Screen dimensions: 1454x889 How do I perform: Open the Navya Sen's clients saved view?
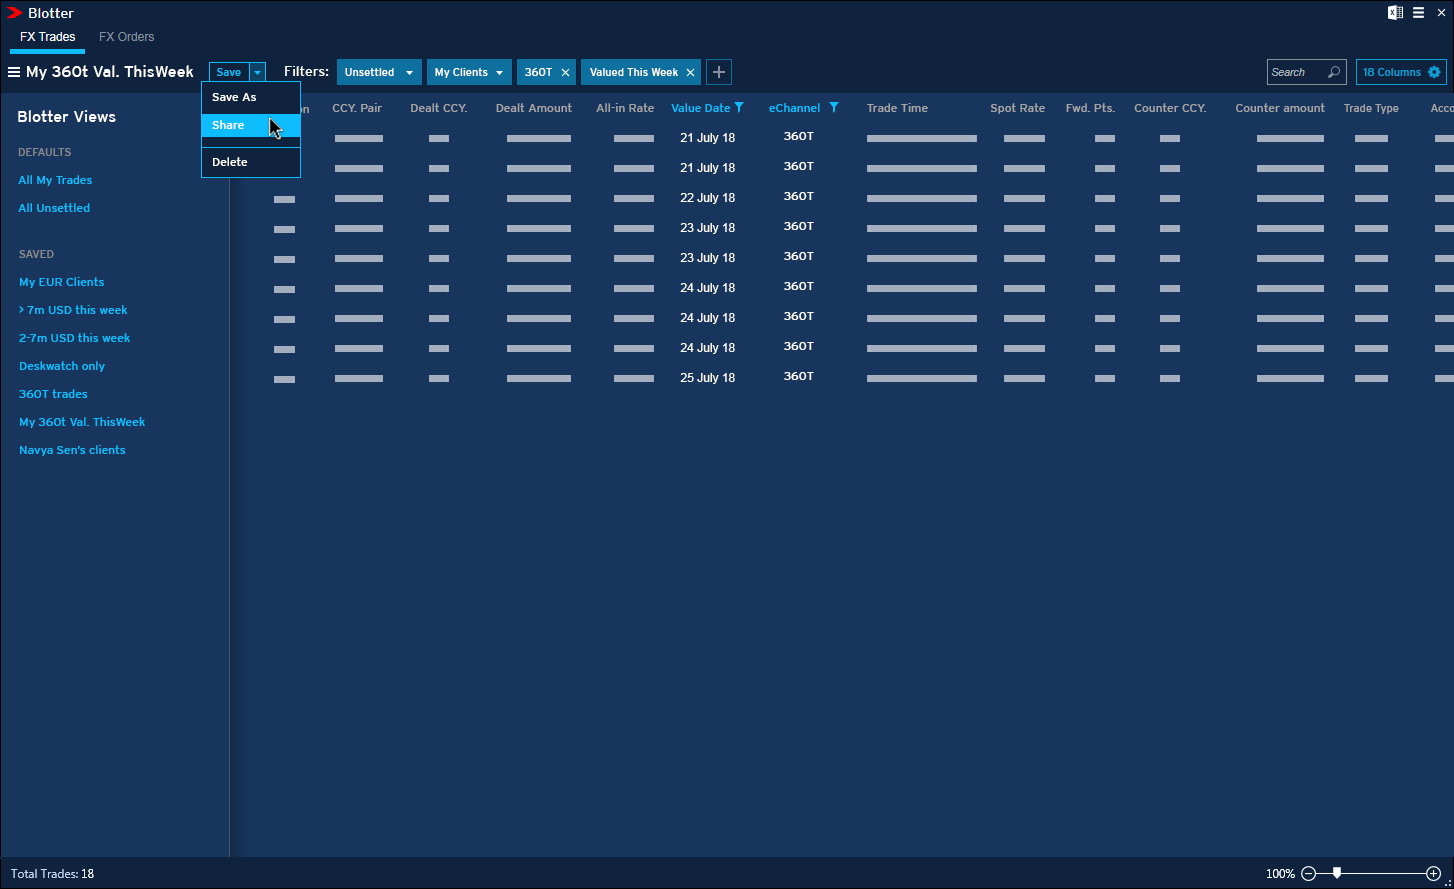click(x=72, y=450)
